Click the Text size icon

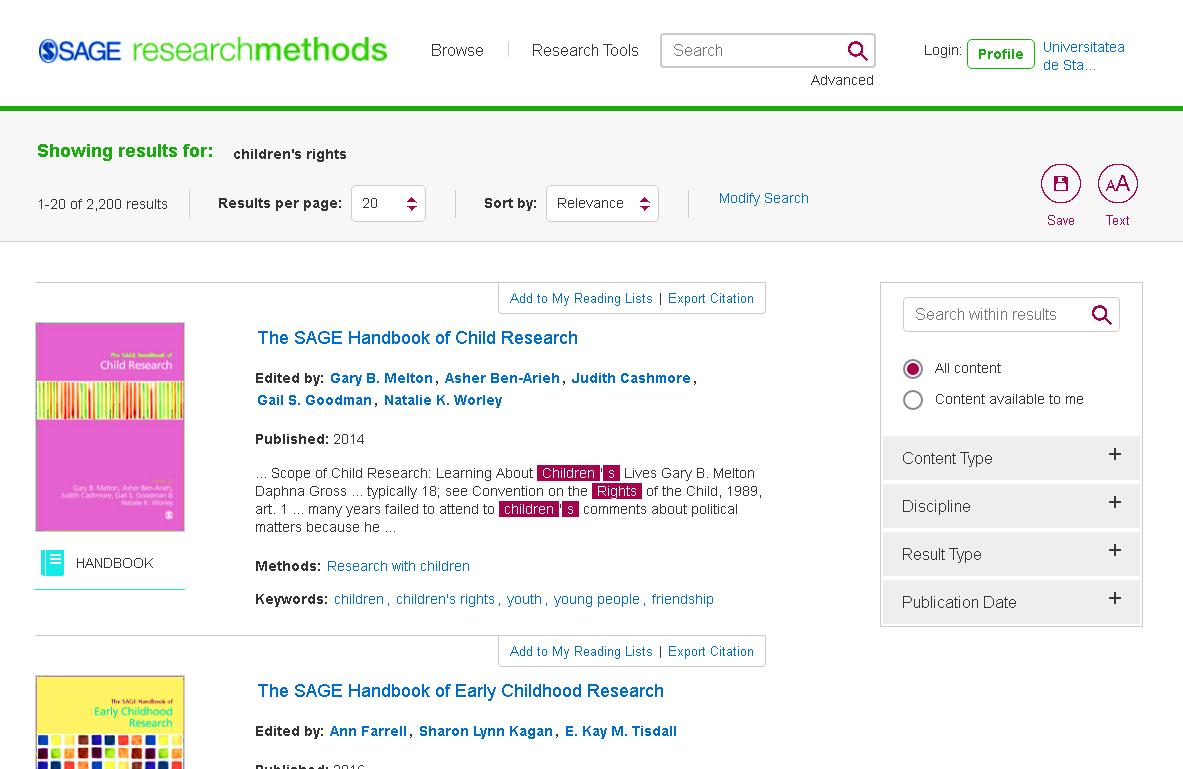(1117, 183)
